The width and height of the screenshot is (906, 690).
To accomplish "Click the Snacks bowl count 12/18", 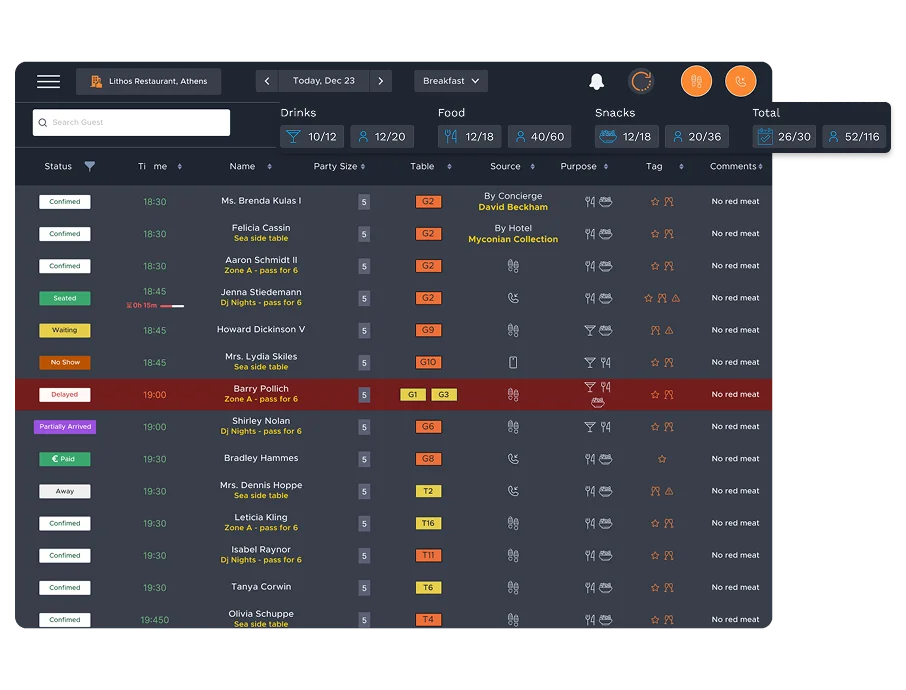I will (x=626, y=137).
